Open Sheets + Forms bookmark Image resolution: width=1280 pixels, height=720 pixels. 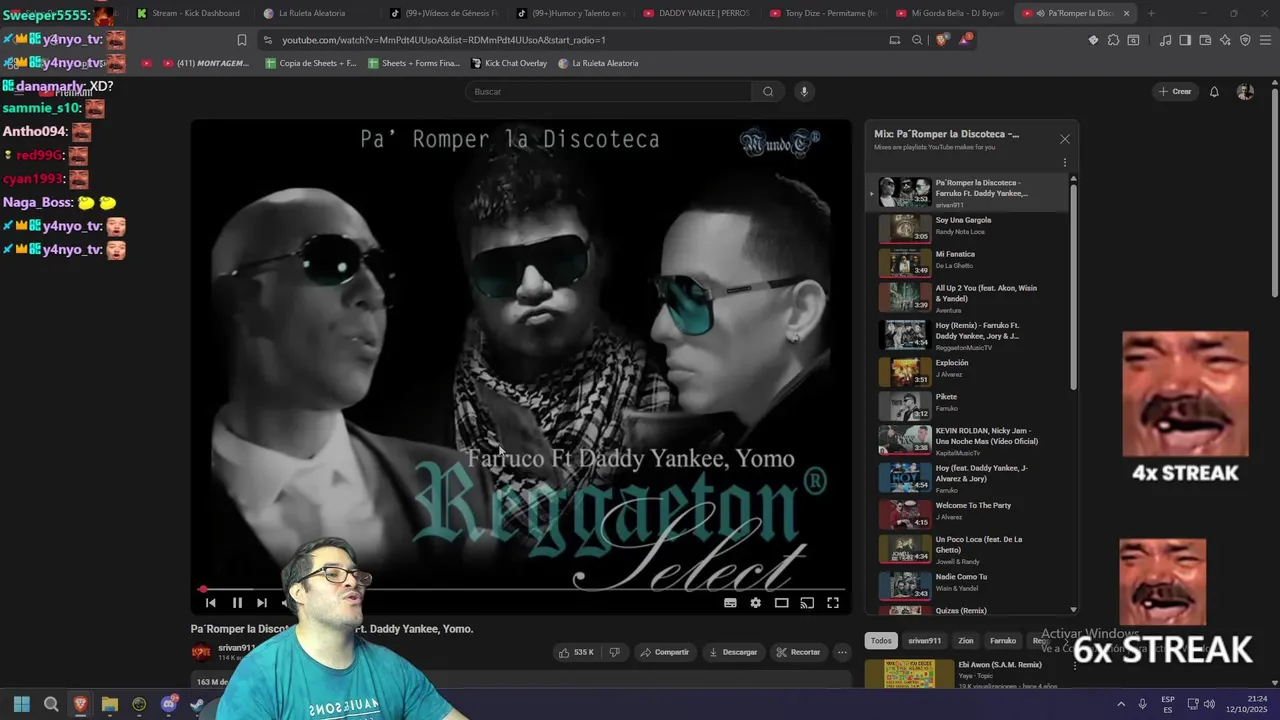[x=414, y=63]
